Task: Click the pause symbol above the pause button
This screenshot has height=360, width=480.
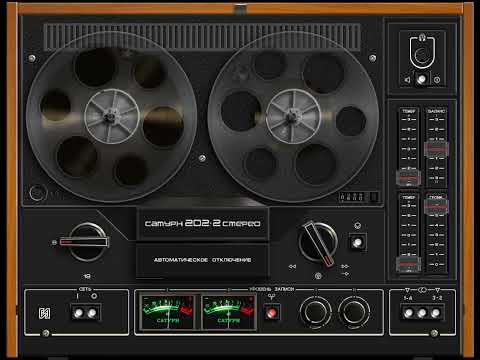Action: (357, 226)
